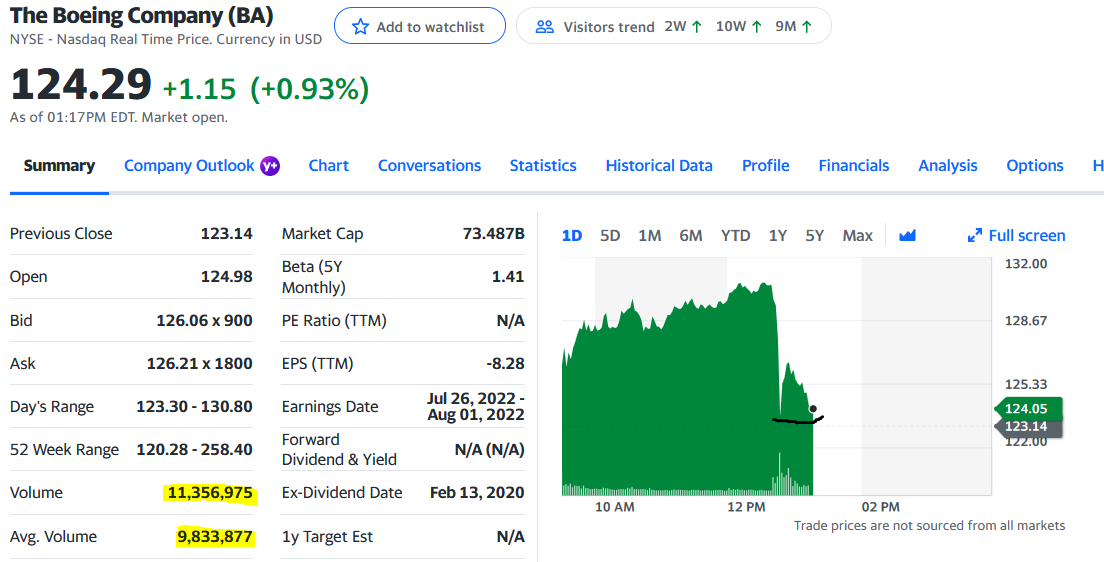
Task: Click the 52 Week Range value
Action: pyautogui.click(x=194, y=449)
